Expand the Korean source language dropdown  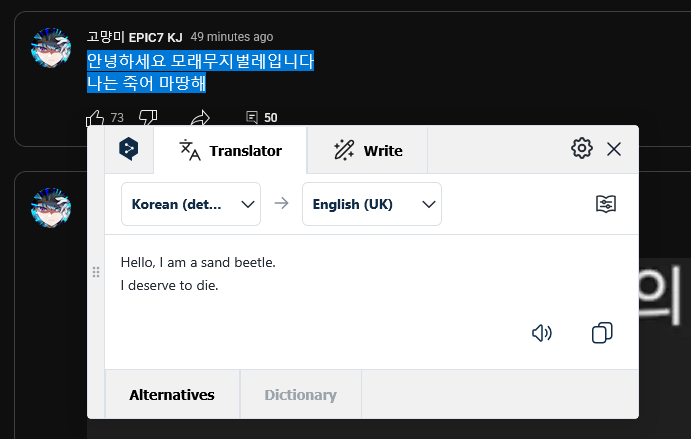click(191, 204)
